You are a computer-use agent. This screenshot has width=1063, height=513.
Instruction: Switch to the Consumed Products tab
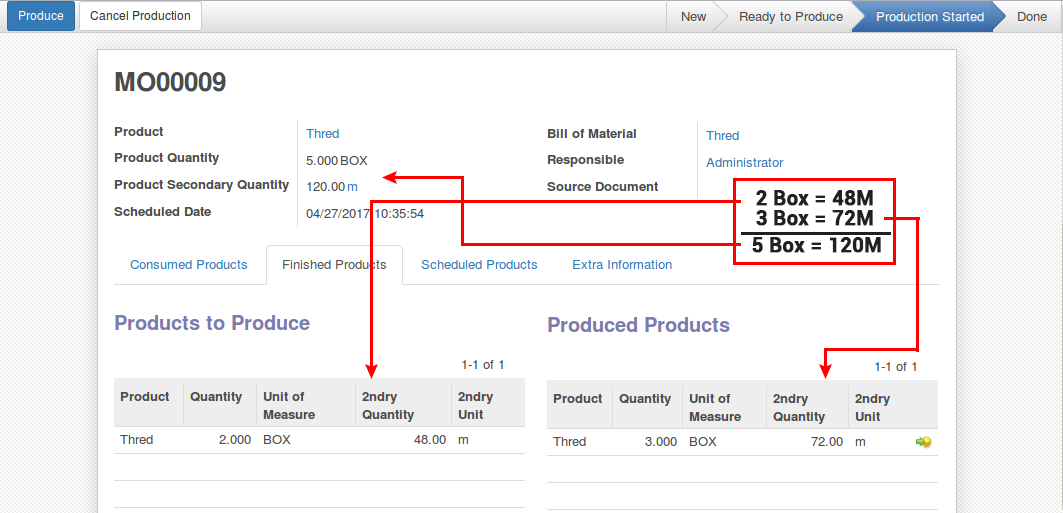pyautogui.click(x=189, y=265)
